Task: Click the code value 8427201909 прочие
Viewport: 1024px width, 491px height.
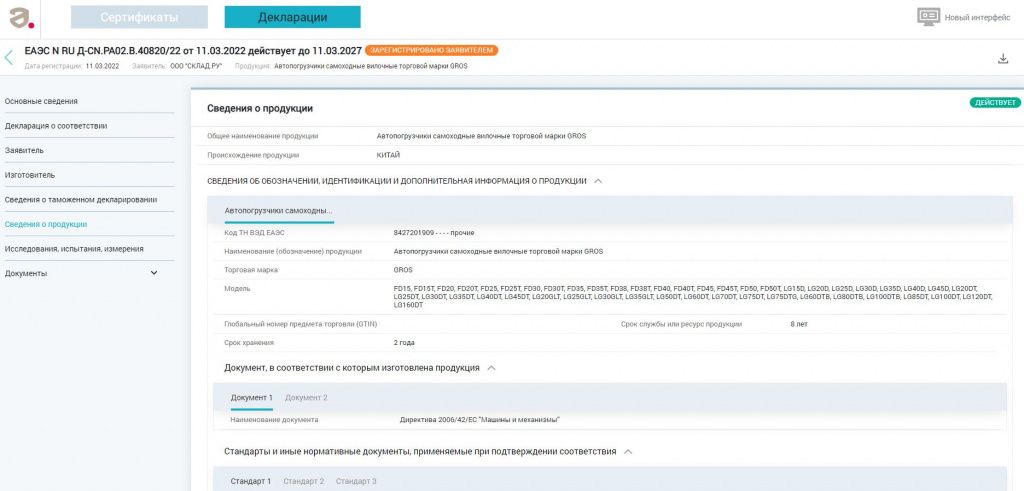Action: [x=434, y=232]
